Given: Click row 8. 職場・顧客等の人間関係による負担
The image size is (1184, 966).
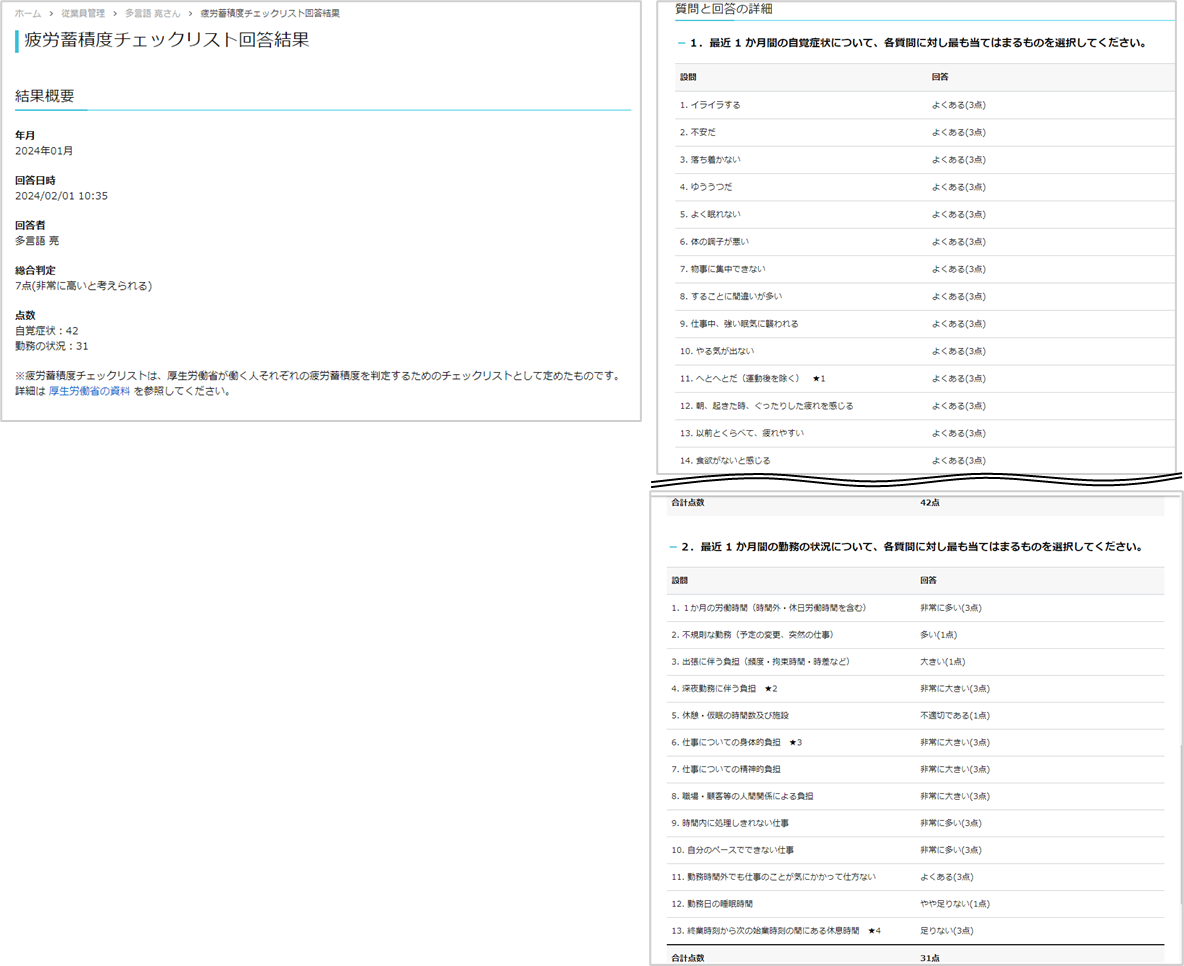Looking at the screenshot, I should [x=915, y=796].
